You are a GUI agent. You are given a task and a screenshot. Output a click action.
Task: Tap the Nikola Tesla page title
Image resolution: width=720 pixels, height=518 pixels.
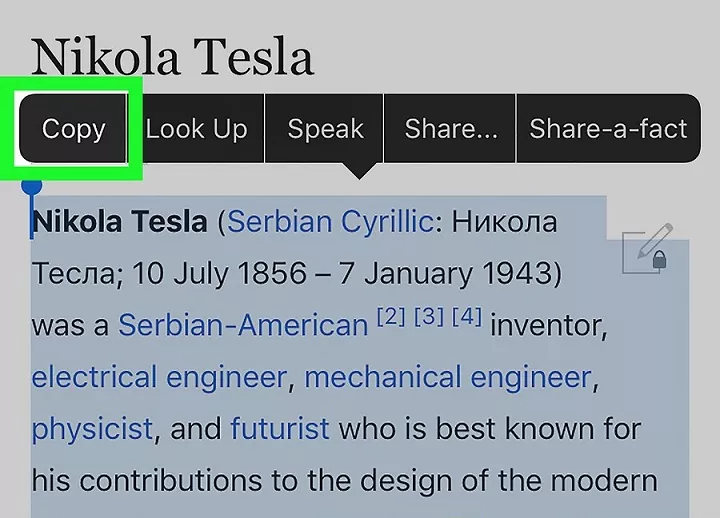tap(173, 57)
